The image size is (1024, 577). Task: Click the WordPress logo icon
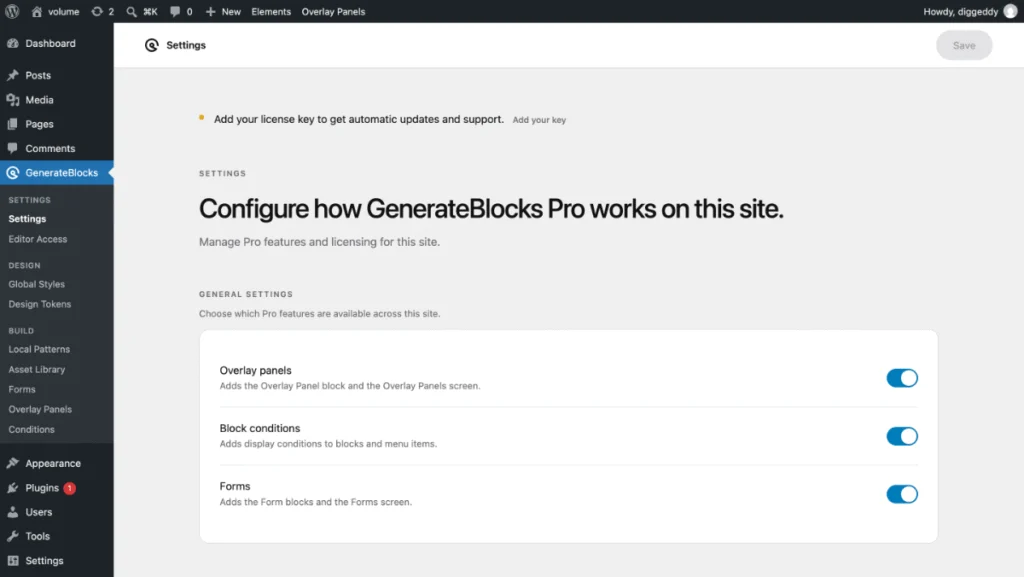12,11
